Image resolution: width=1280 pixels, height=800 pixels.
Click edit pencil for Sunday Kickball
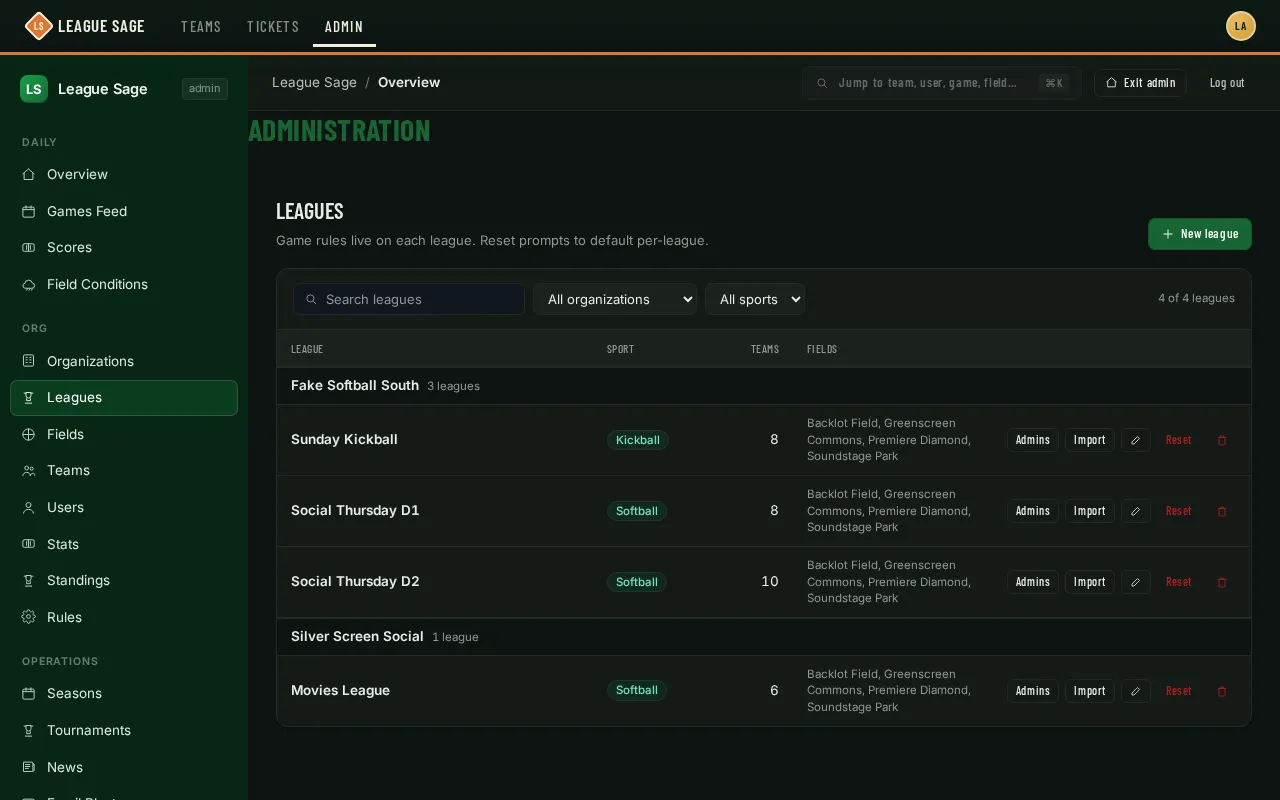(x=1135, y=440)
